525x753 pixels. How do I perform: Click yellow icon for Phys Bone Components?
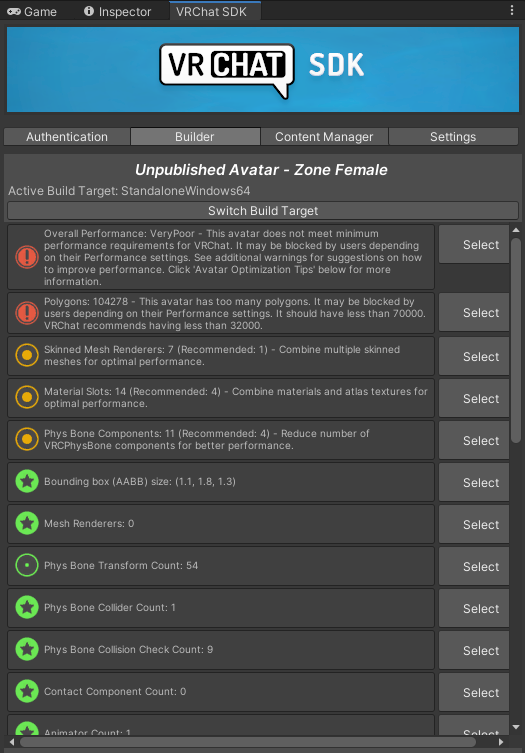pyautogui.click(x=27, y=439)
